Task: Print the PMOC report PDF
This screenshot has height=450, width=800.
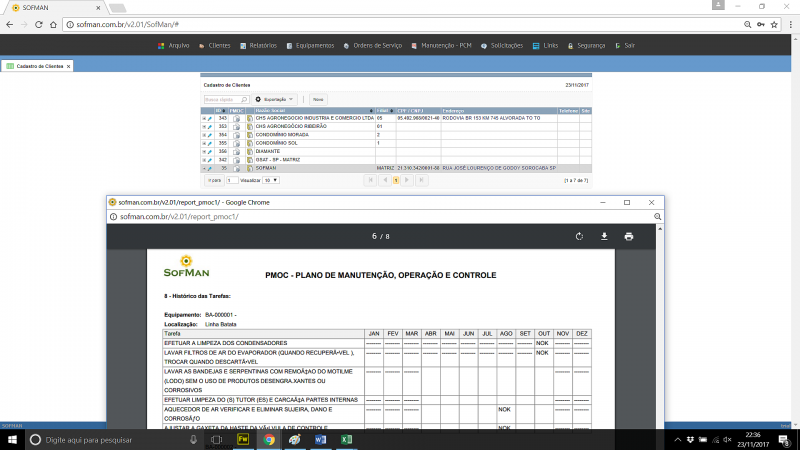Action: click(629, 236)
